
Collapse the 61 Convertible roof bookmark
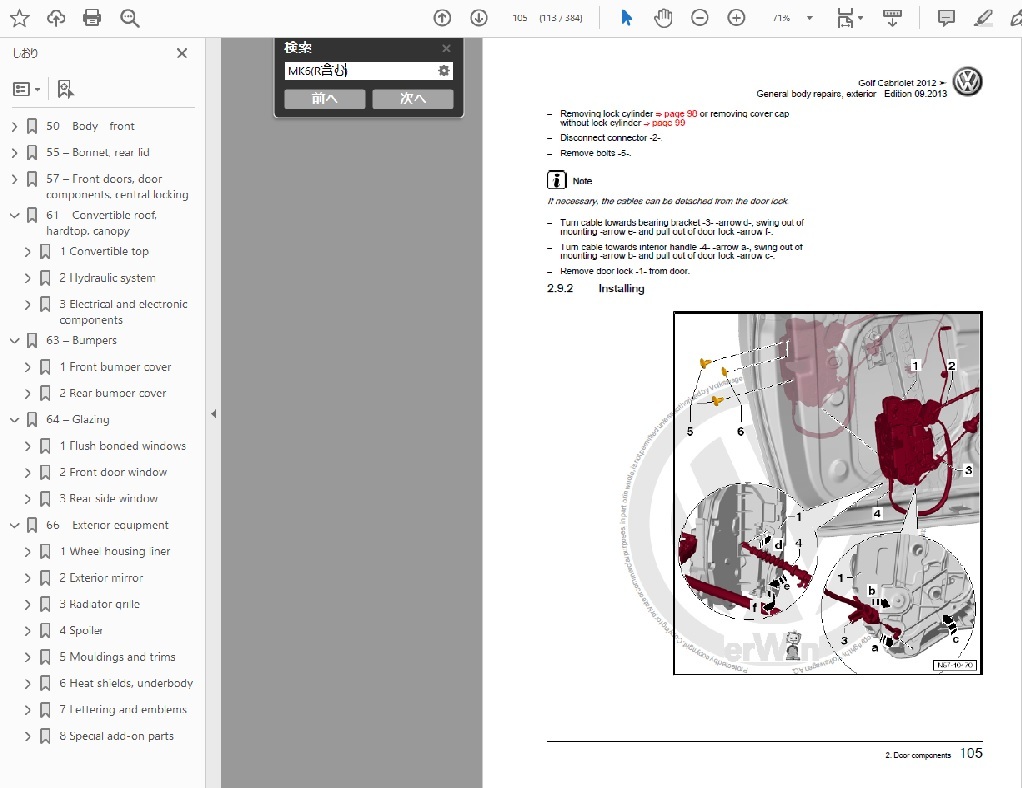click(x=14, y=215)
